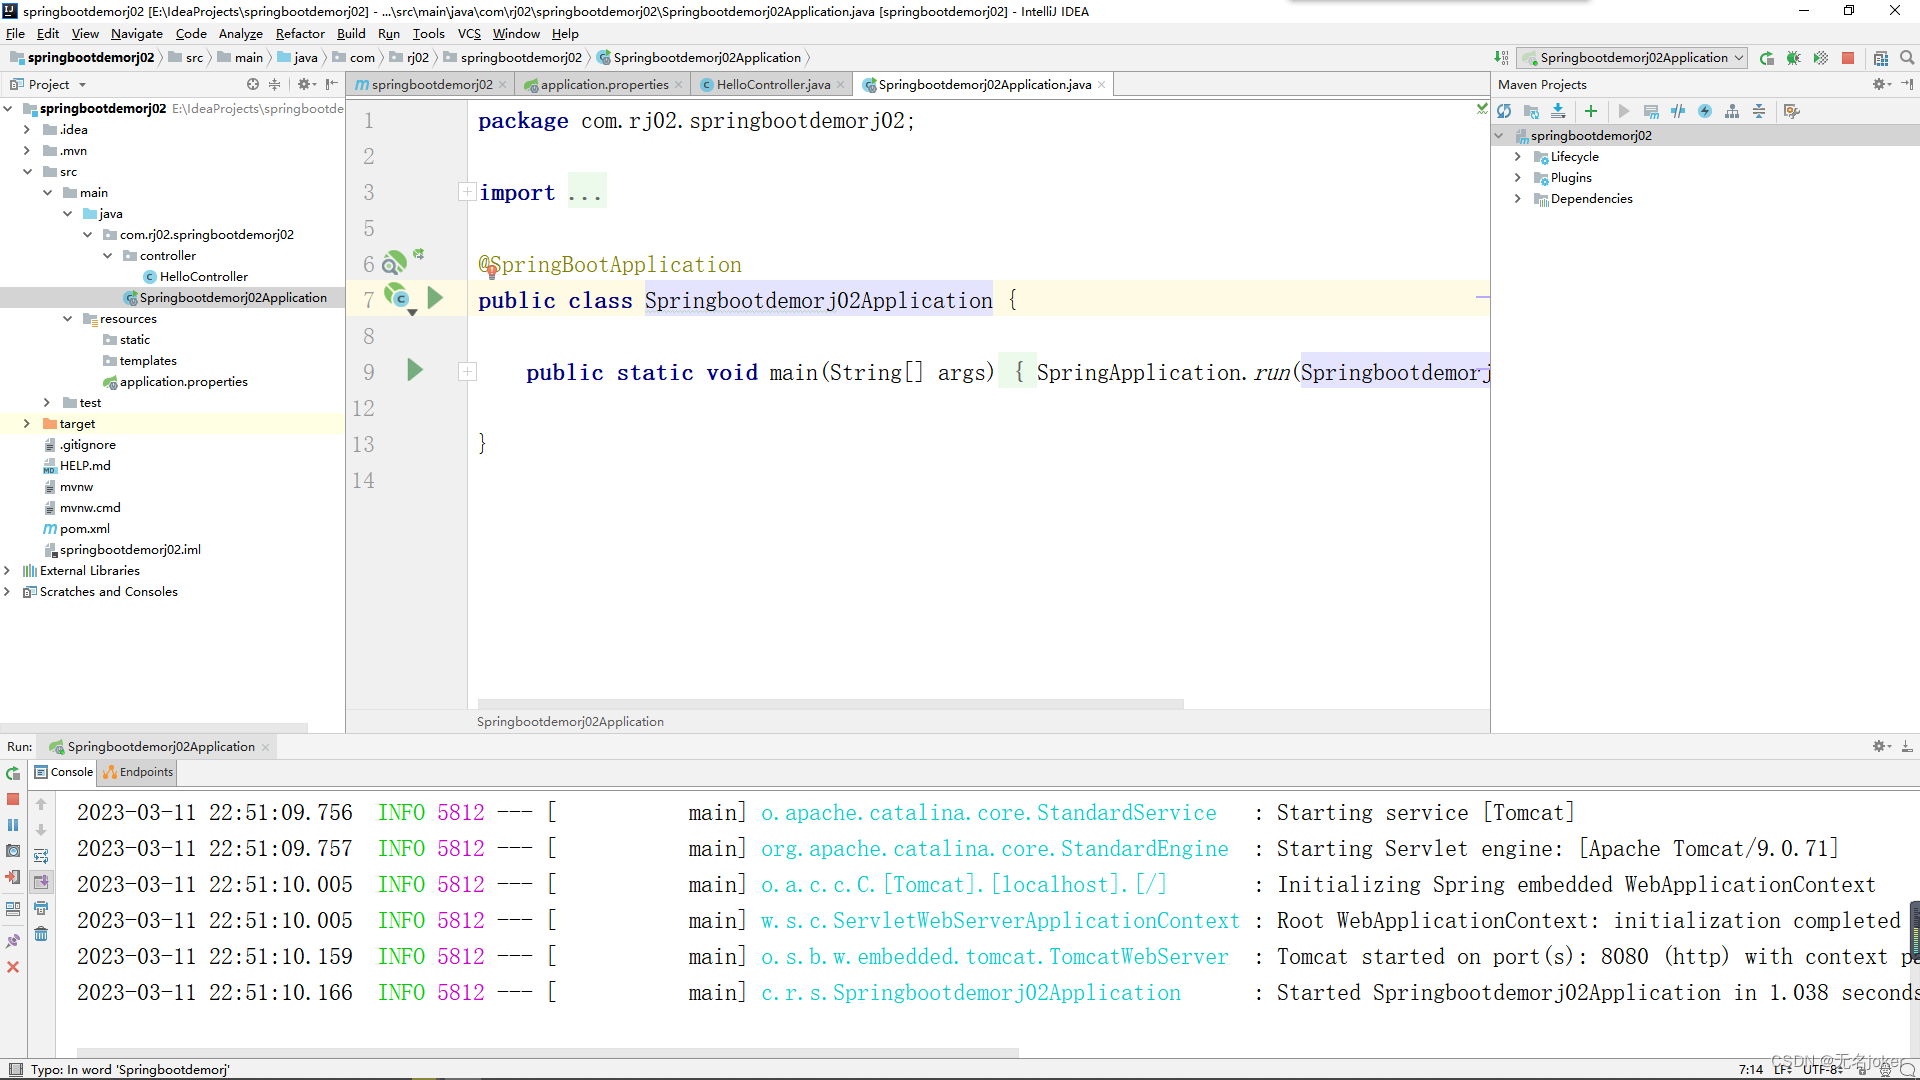
Task: Toggle the Pin Tab icon in Run panel
Action: (x=13, y=941)
